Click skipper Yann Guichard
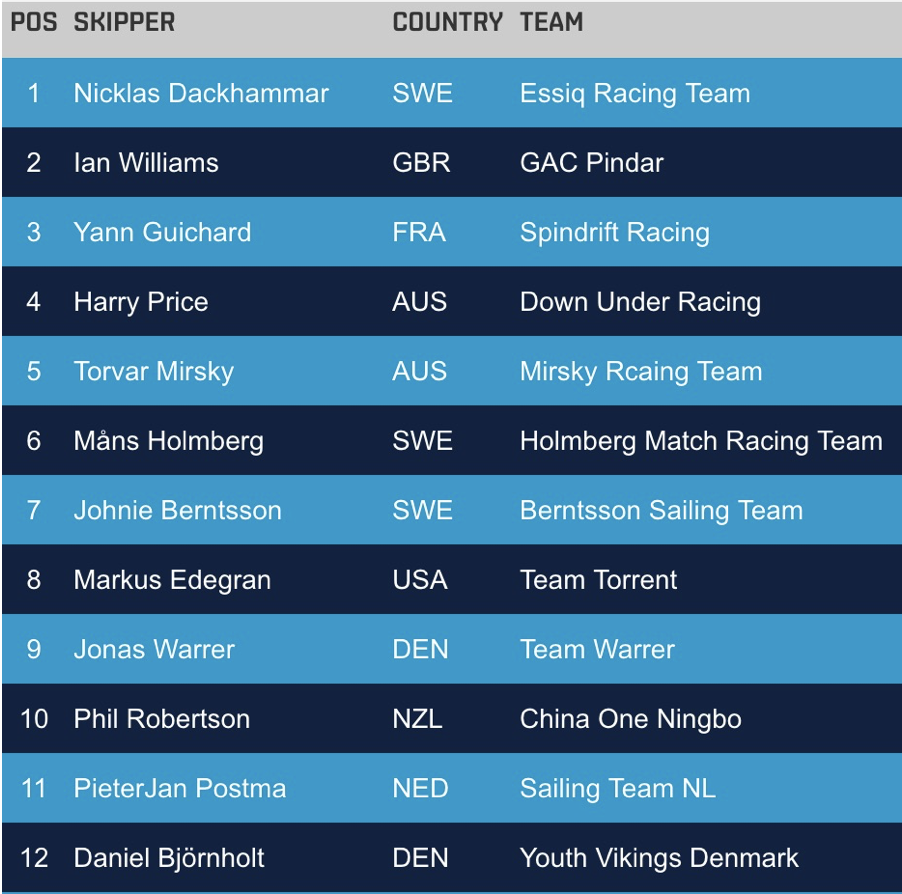 pyautogui.click(x=162, y=232)
